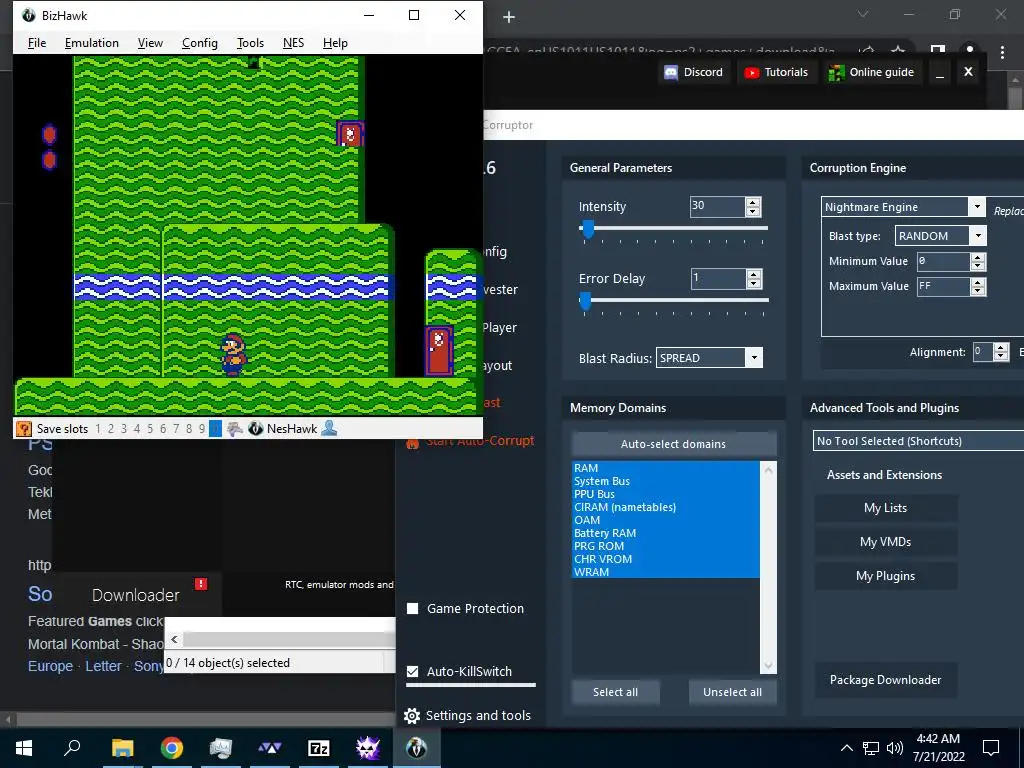The image size is (1024, 768).
Task: Increase Maximum Value with spinner arrow
Action: [978, 282]
